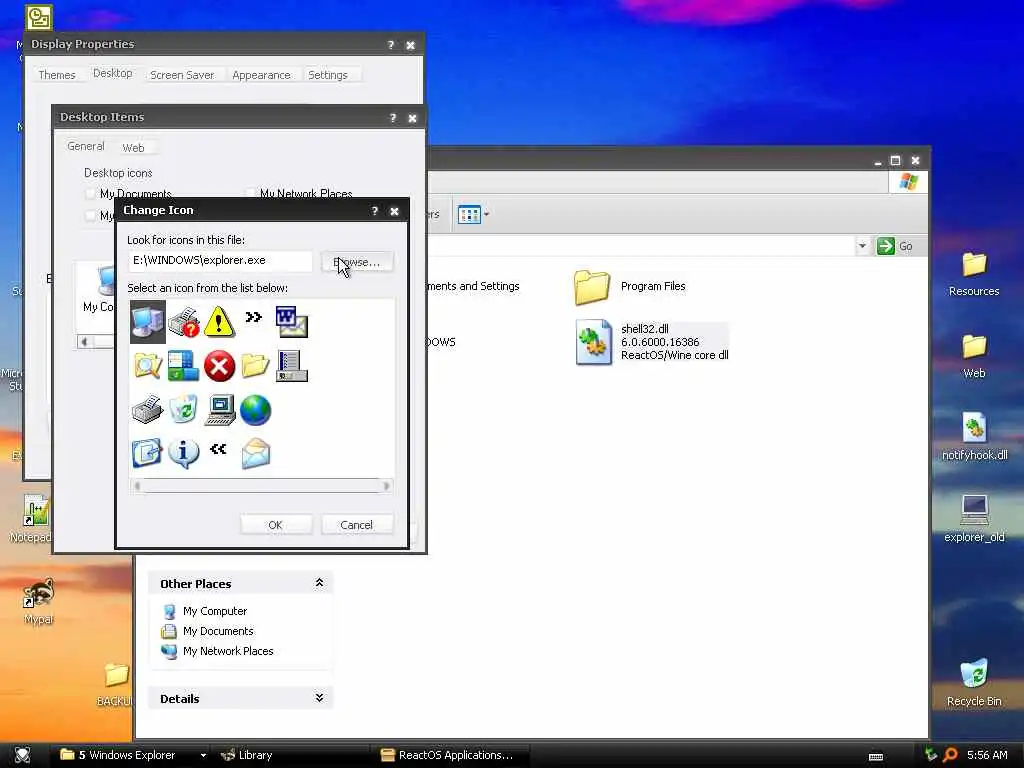Viewport: 1024px width, 768px height.
Task: Open the Views dropdown in Explorer toolbar
Action: (x=487, y=214)
